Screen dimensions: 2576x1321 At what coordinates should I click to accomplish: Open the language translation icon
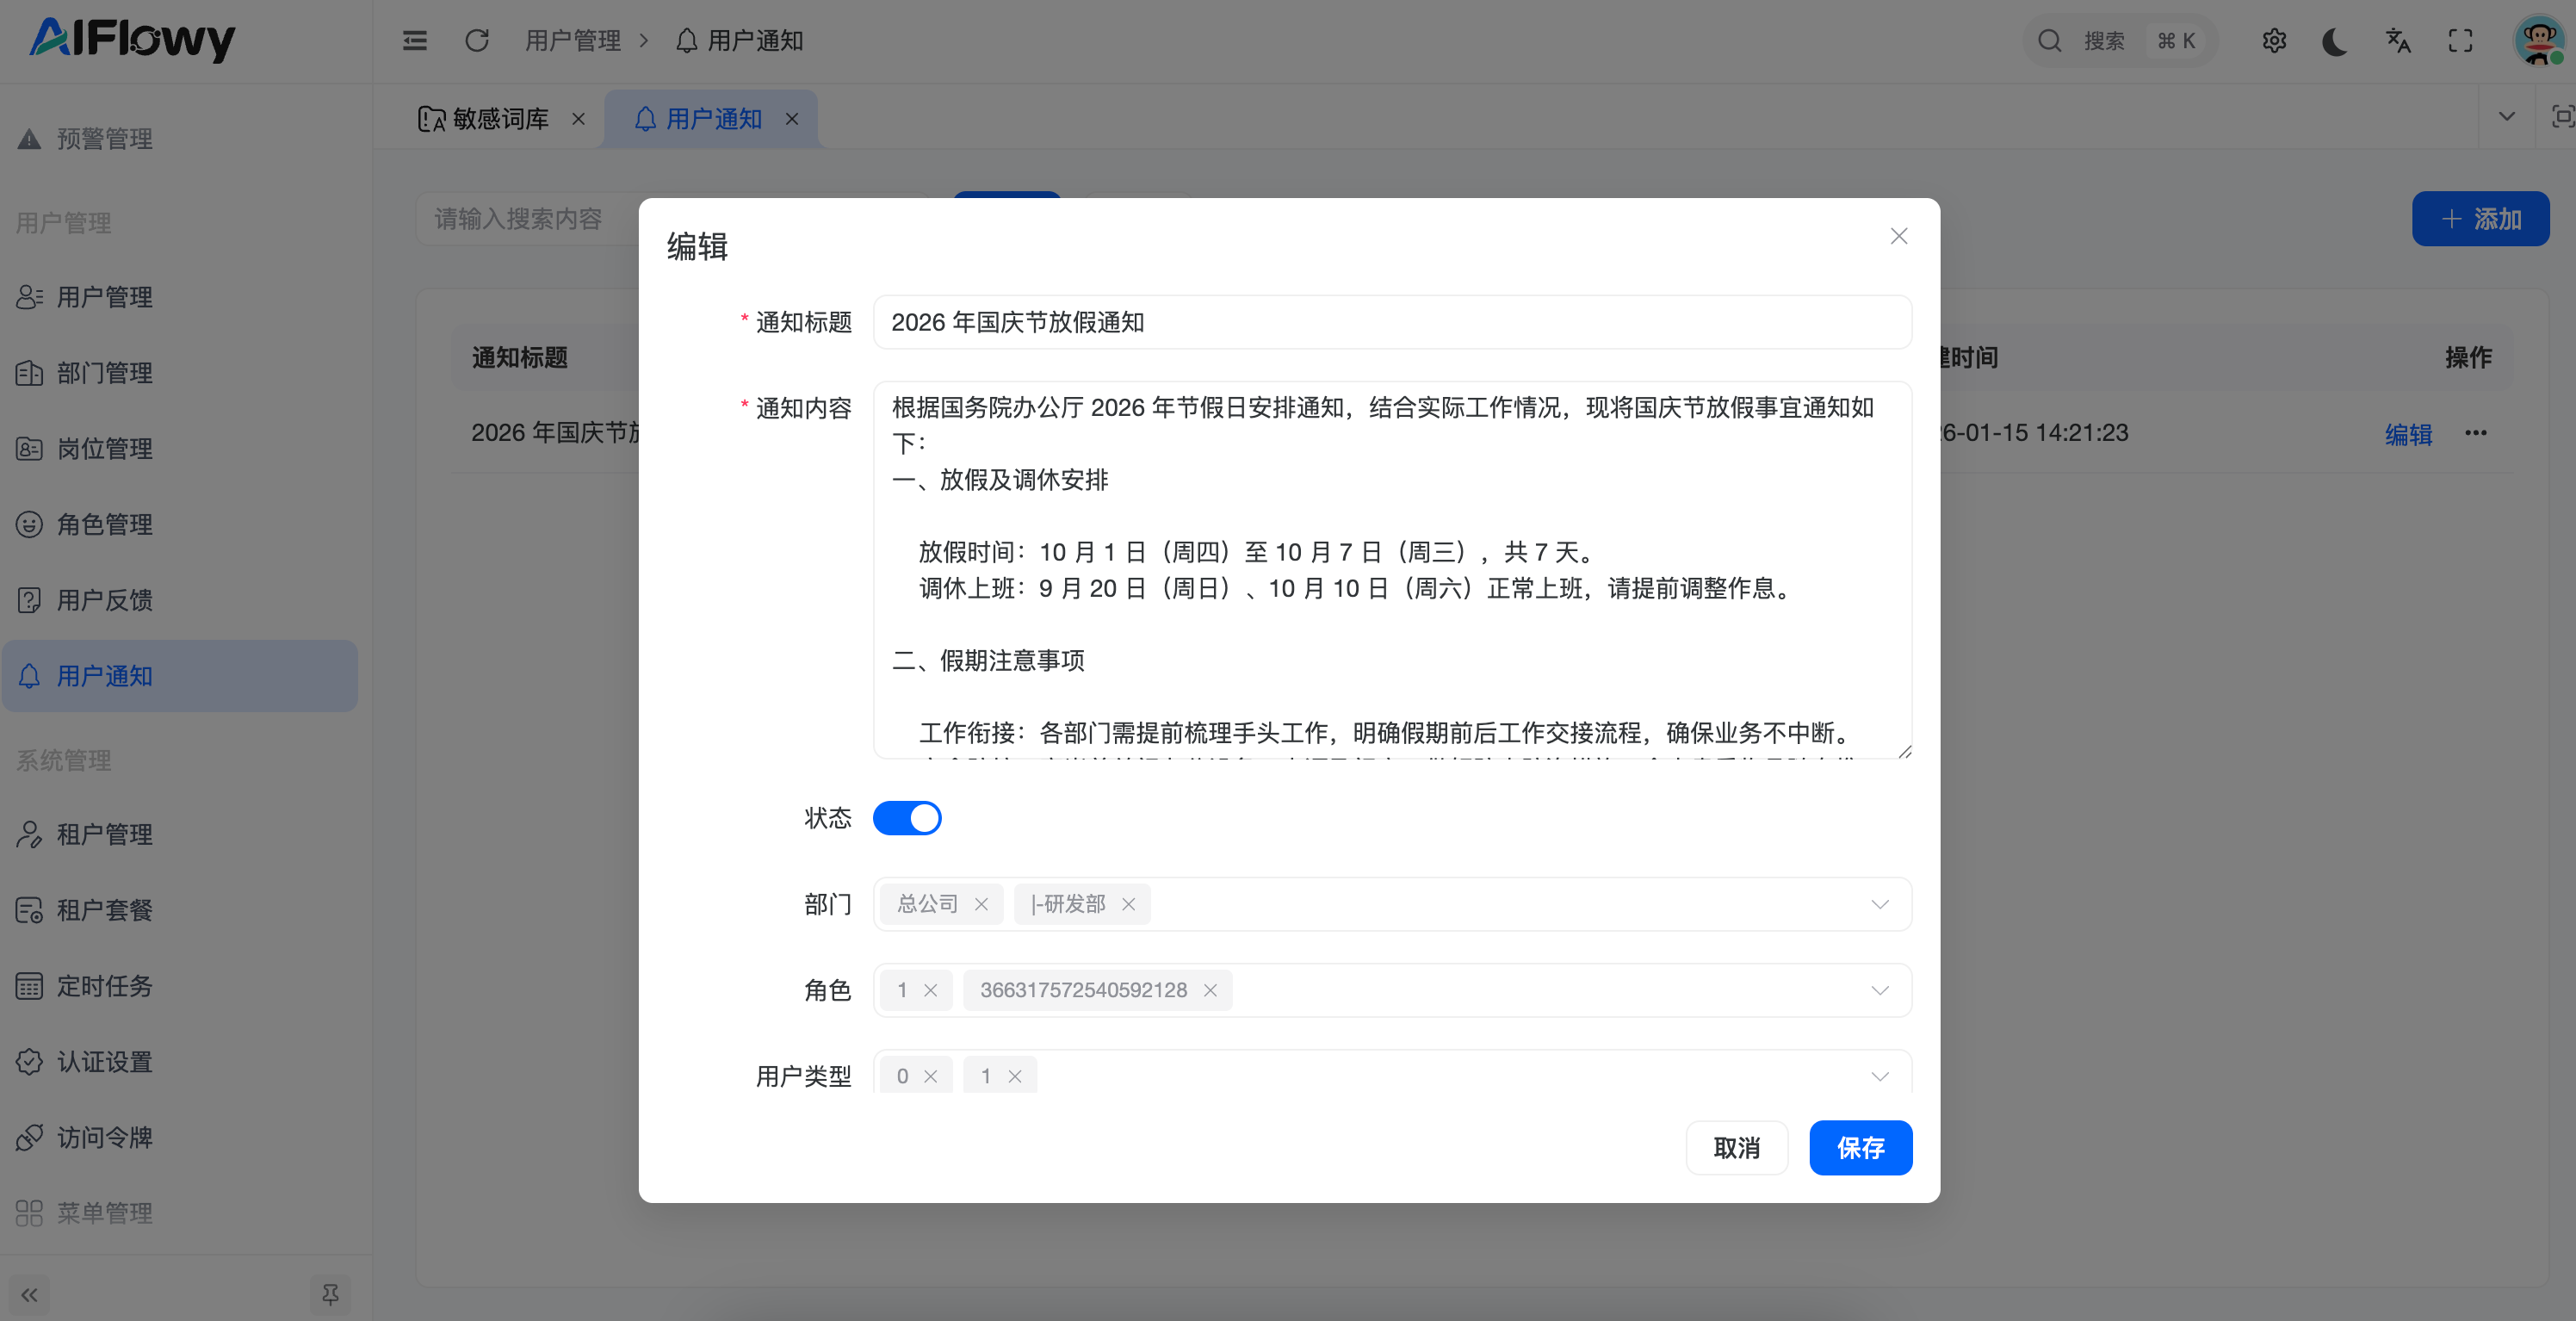tap(2398, 40)
